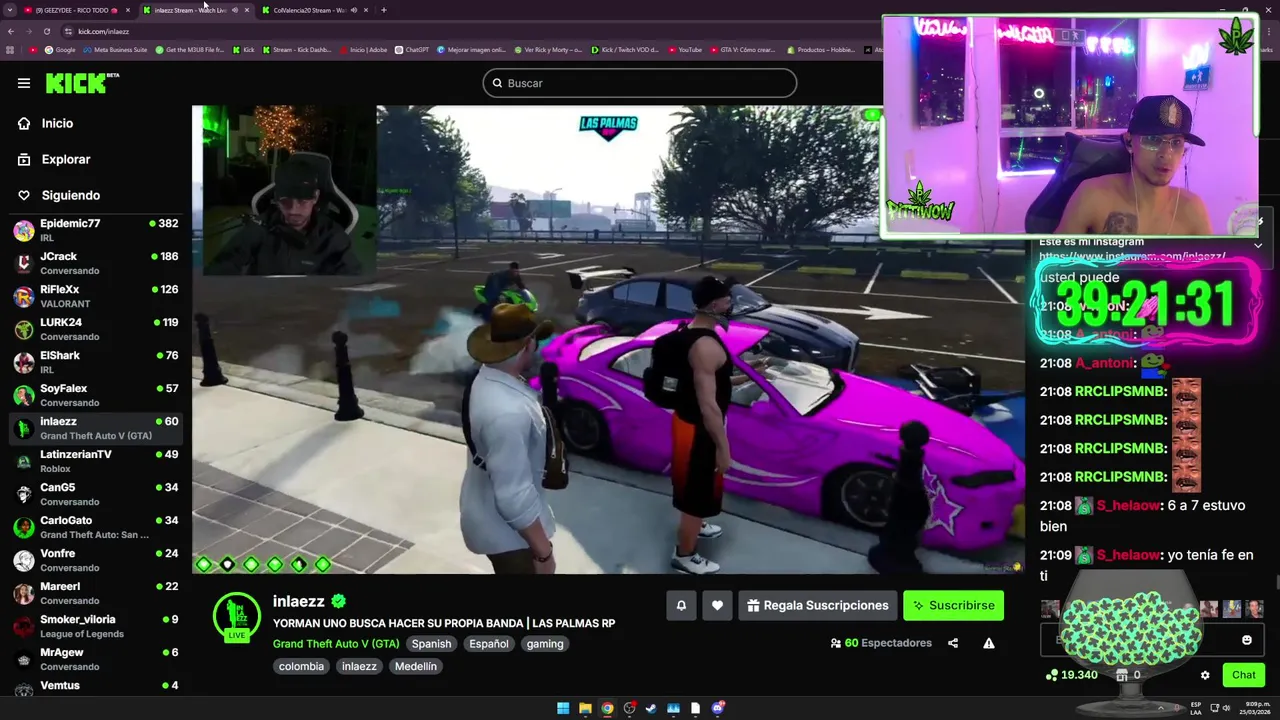The image size is (1280, 720).
Task: Open LURK24 channel in the sidebar
Action: click(96, 329)
